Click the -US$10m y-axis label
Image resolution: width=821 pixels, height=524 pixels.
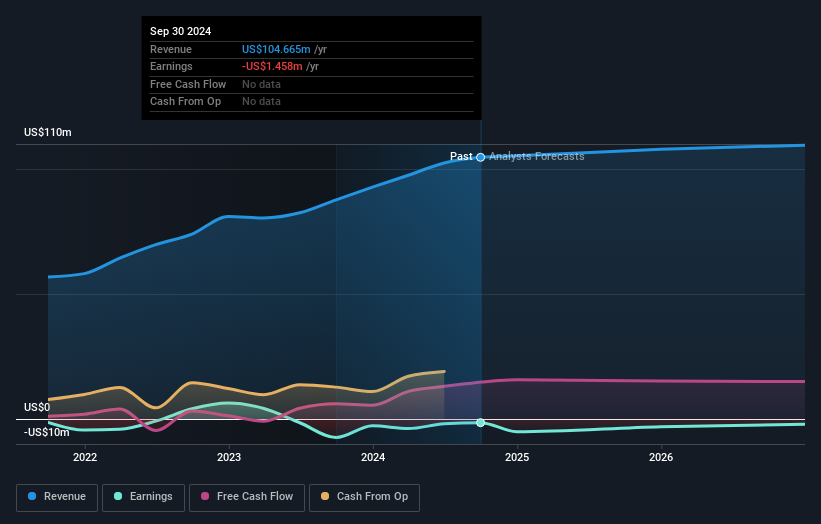tap(47, 432)
